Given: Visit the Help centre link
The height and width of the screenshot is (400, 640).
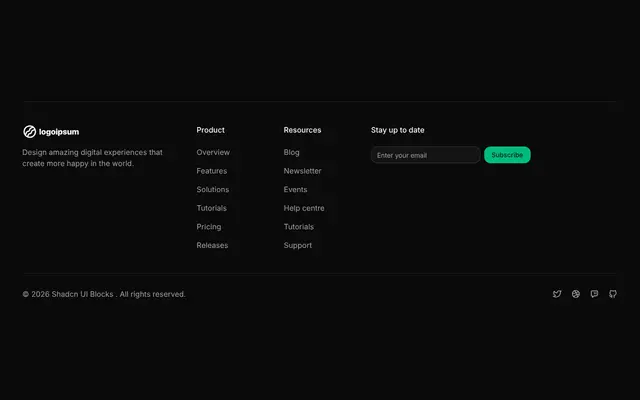Looking at the screenshot, I should pos(304,208).
